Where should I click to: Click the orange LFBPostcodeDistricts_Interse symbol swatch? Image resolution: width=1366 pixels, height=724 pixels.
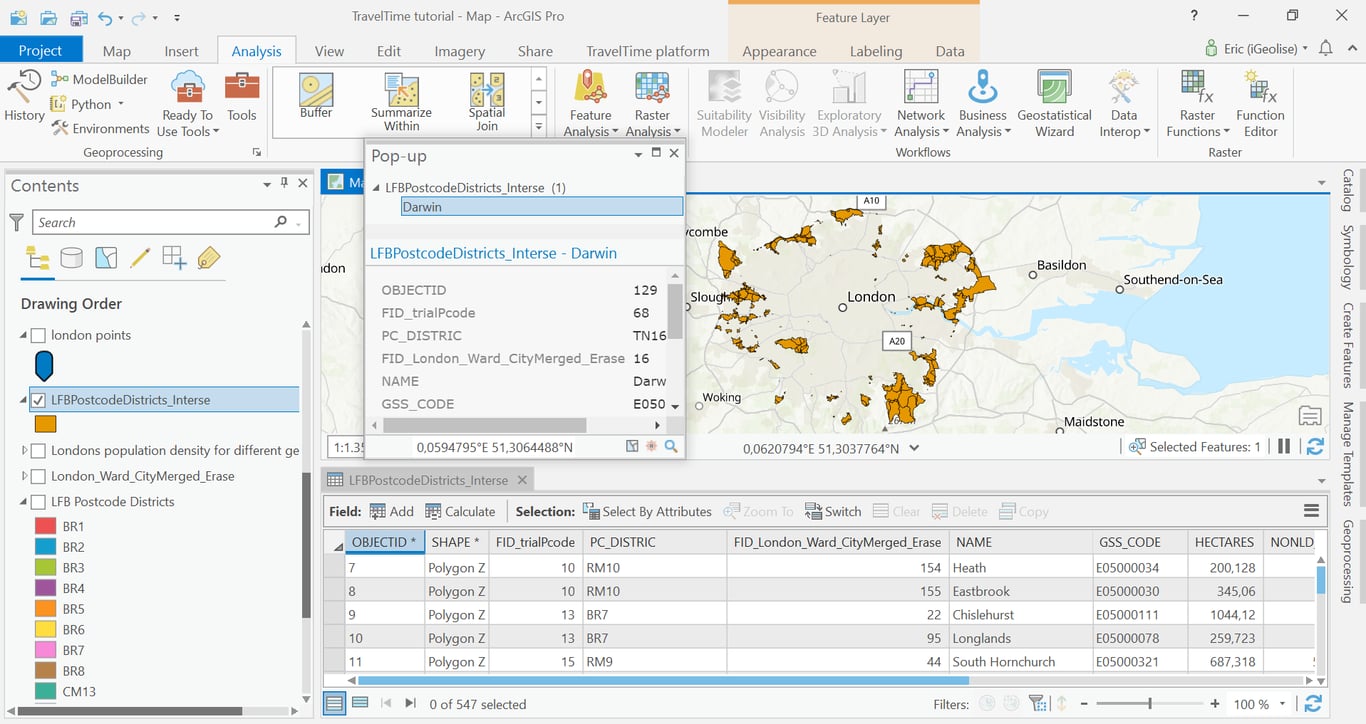(x=45, y=424)
